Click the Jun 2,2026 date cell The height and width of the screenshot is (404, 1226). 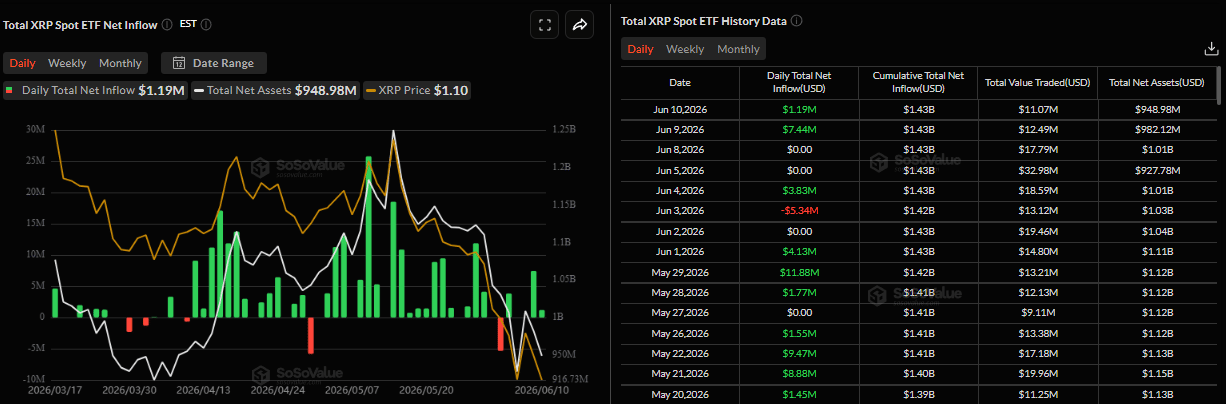pos(680,230)
